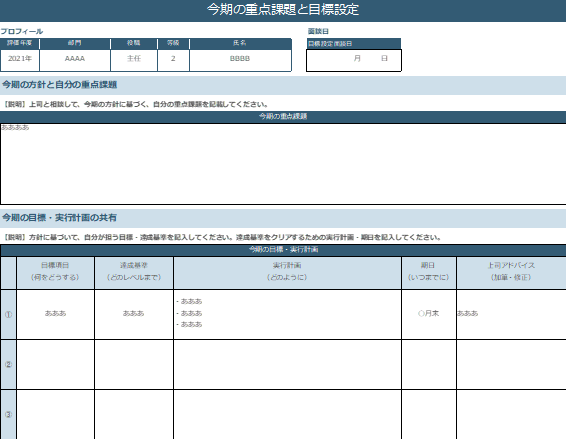Select row ② number cell
The image size is (567, 440).
8,364
